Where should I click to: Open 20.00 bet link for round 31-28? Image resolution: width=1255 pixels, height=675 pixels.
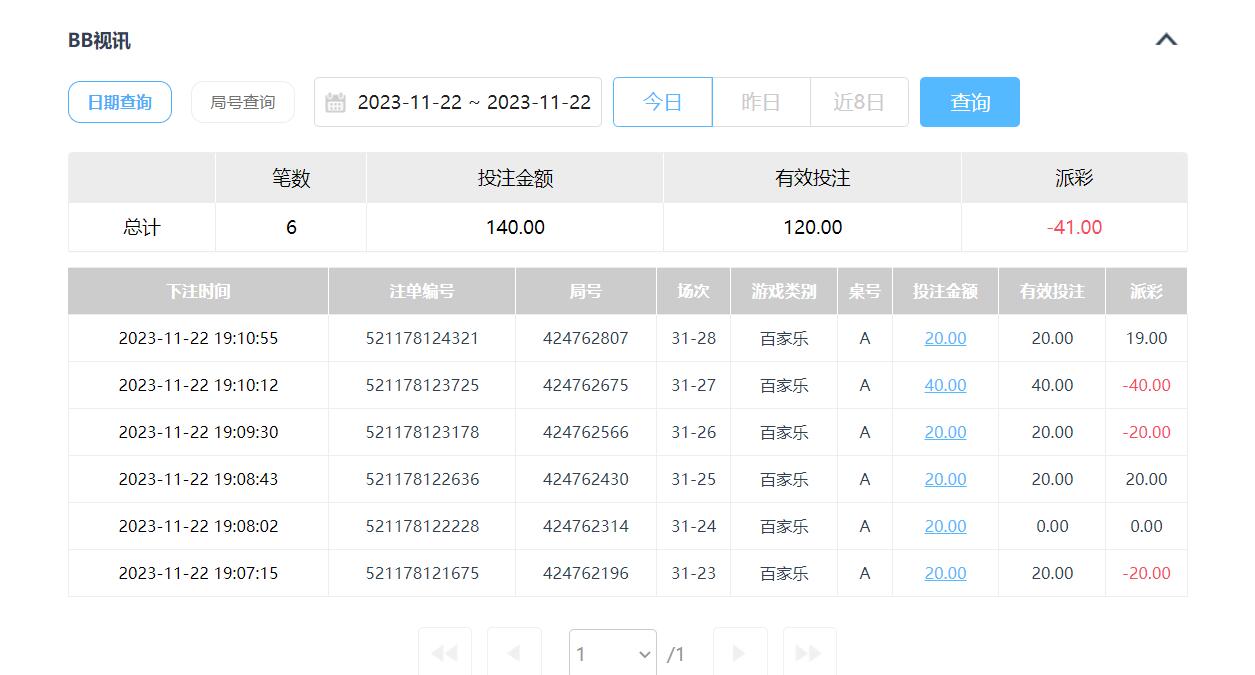(x=945, y=338)
